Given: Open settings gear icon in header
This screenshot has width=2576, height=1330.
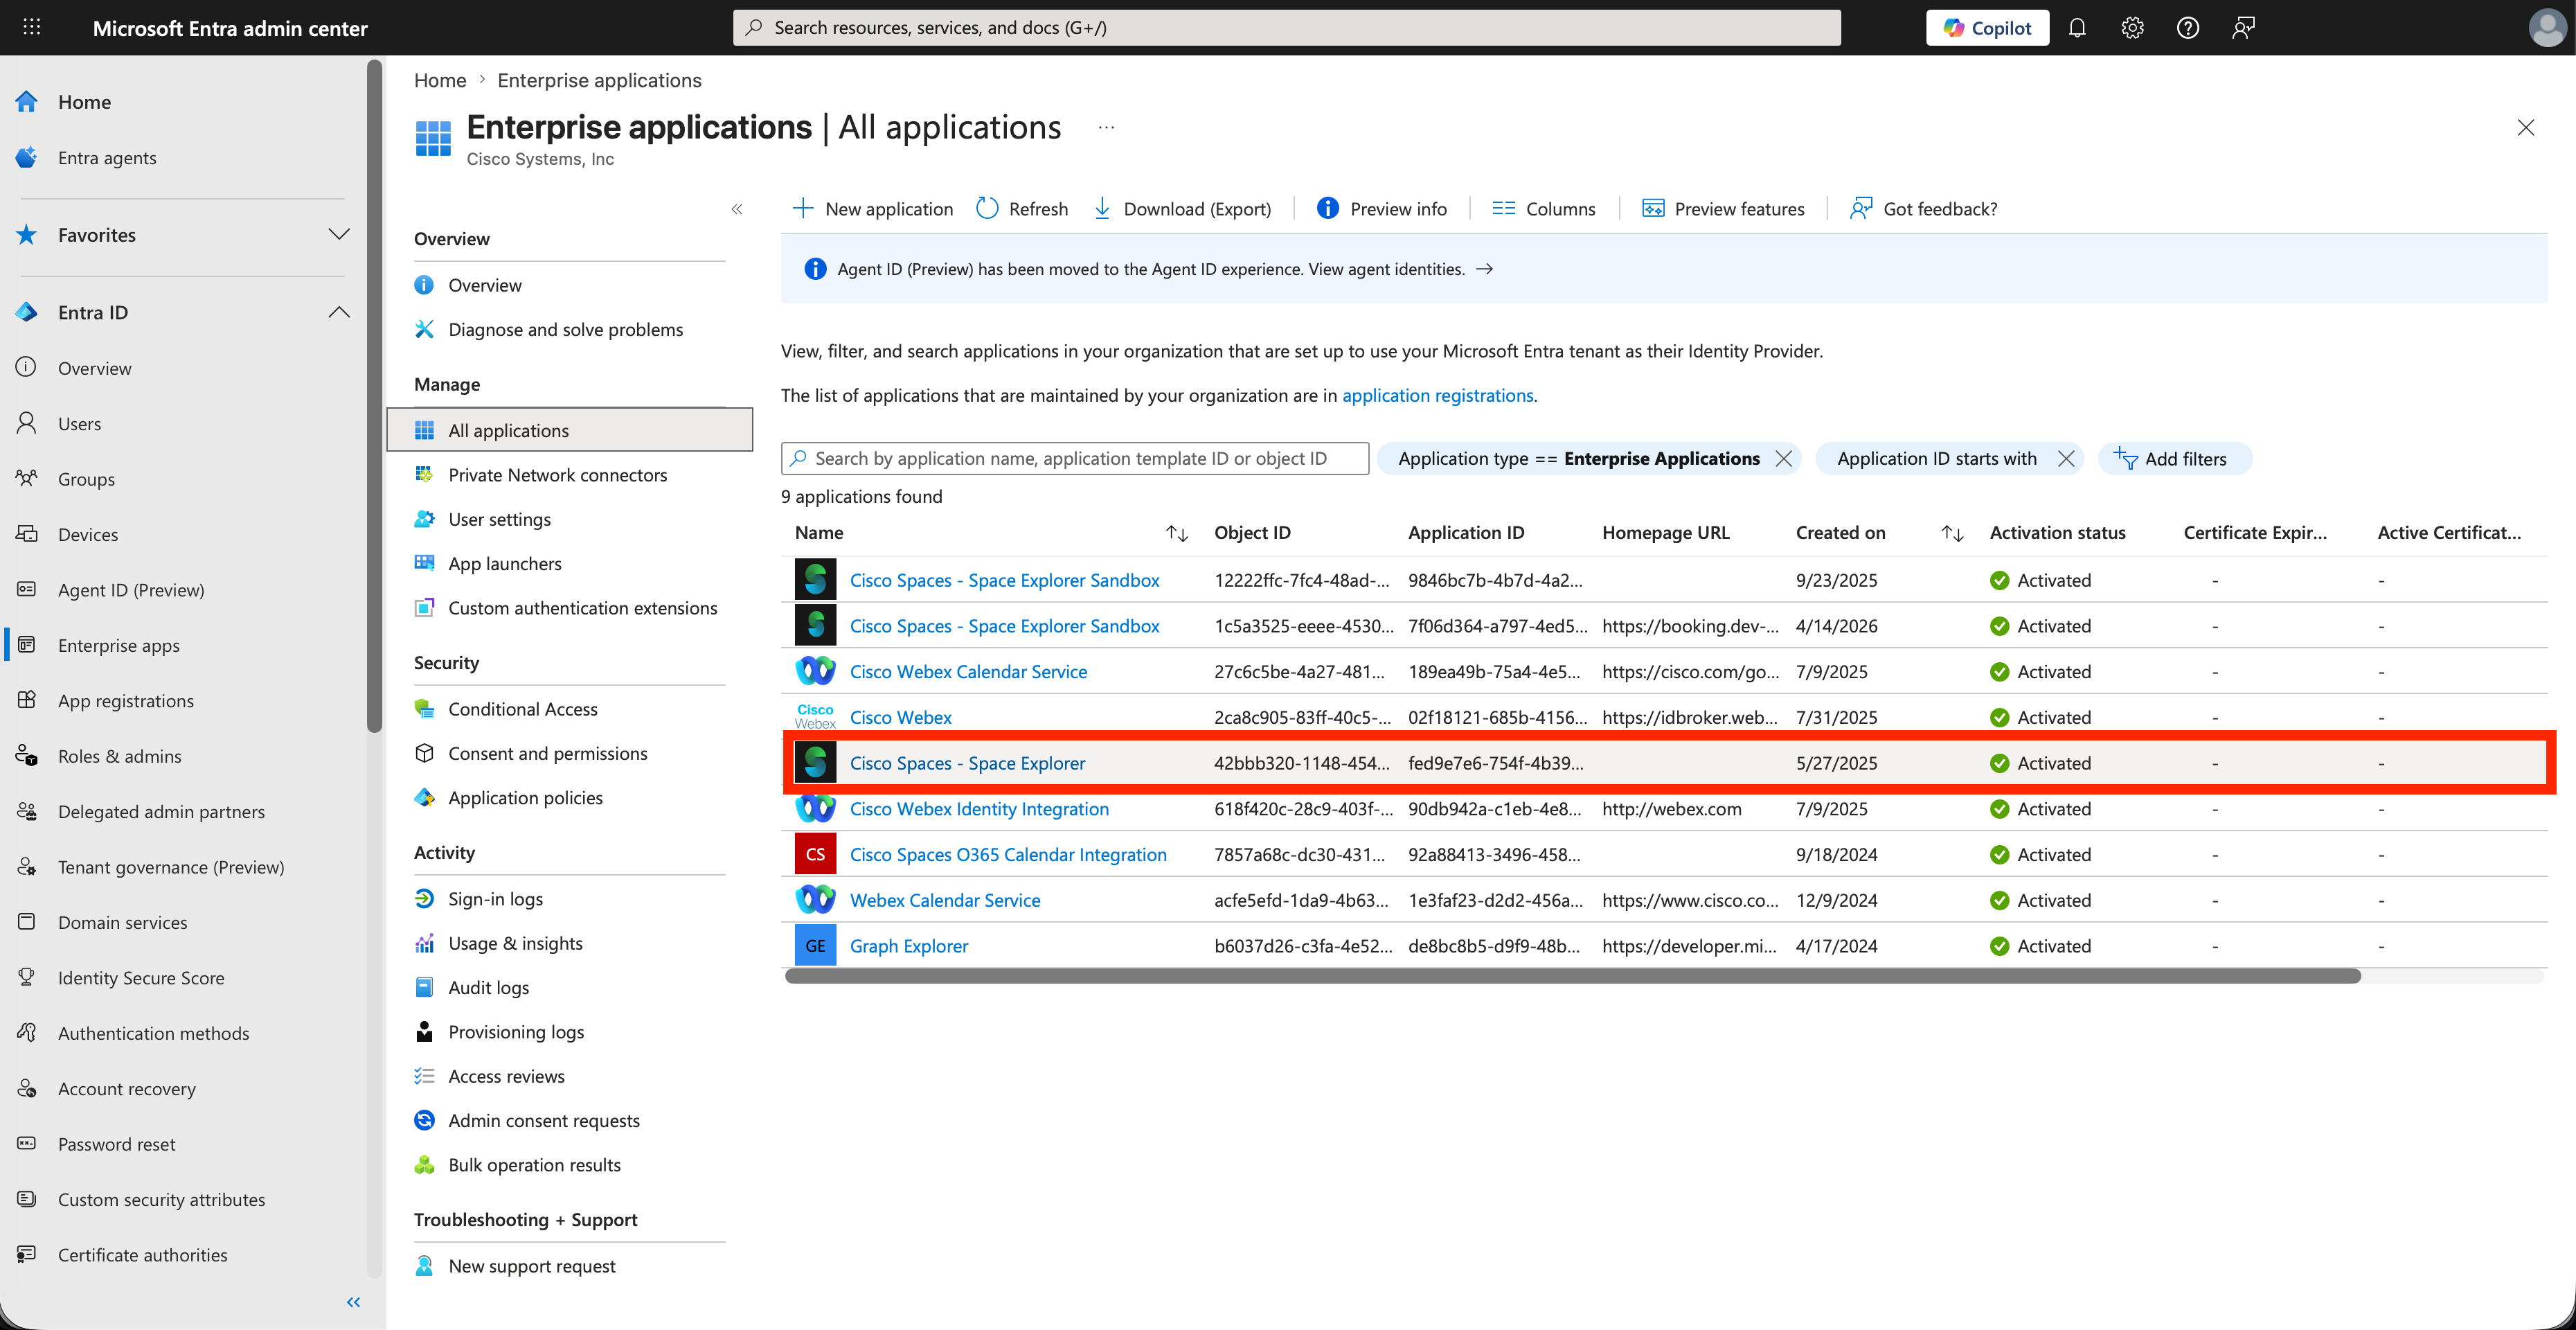Looking at the screenshot, I should (x=2132, y=27).
